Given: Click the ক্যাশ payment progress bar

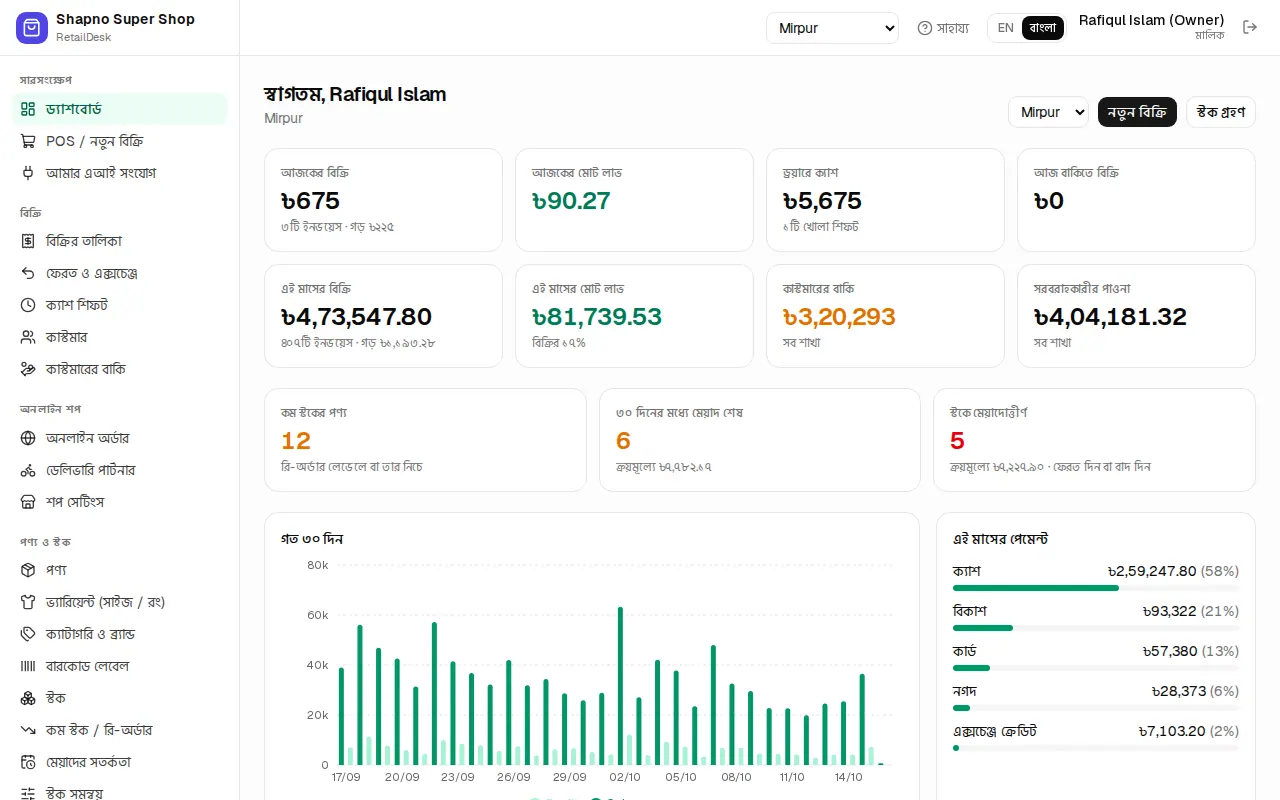Looking at the screenshot, I should [1096, 588].
